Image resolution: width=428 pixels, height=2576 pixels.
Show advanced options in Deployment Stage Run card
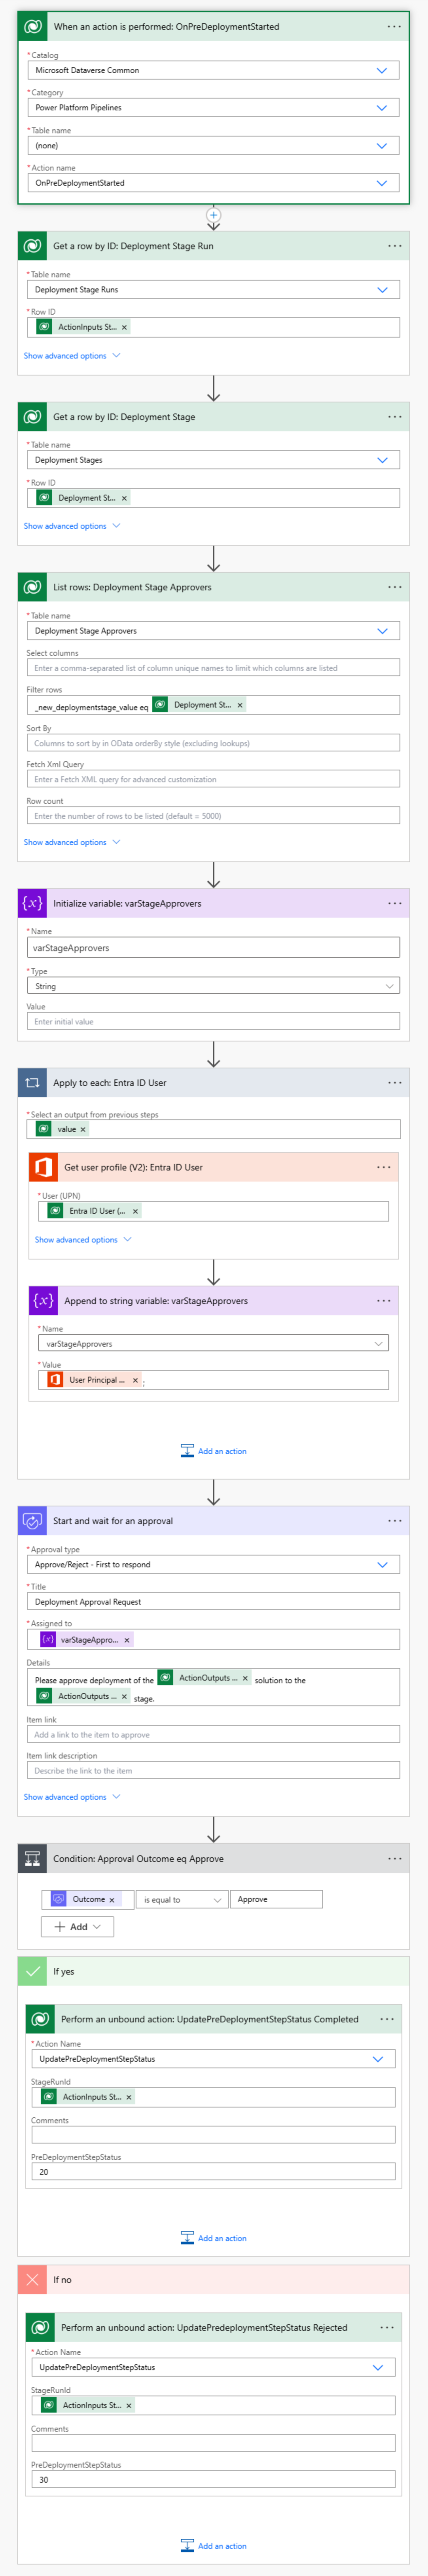[72, 356]
